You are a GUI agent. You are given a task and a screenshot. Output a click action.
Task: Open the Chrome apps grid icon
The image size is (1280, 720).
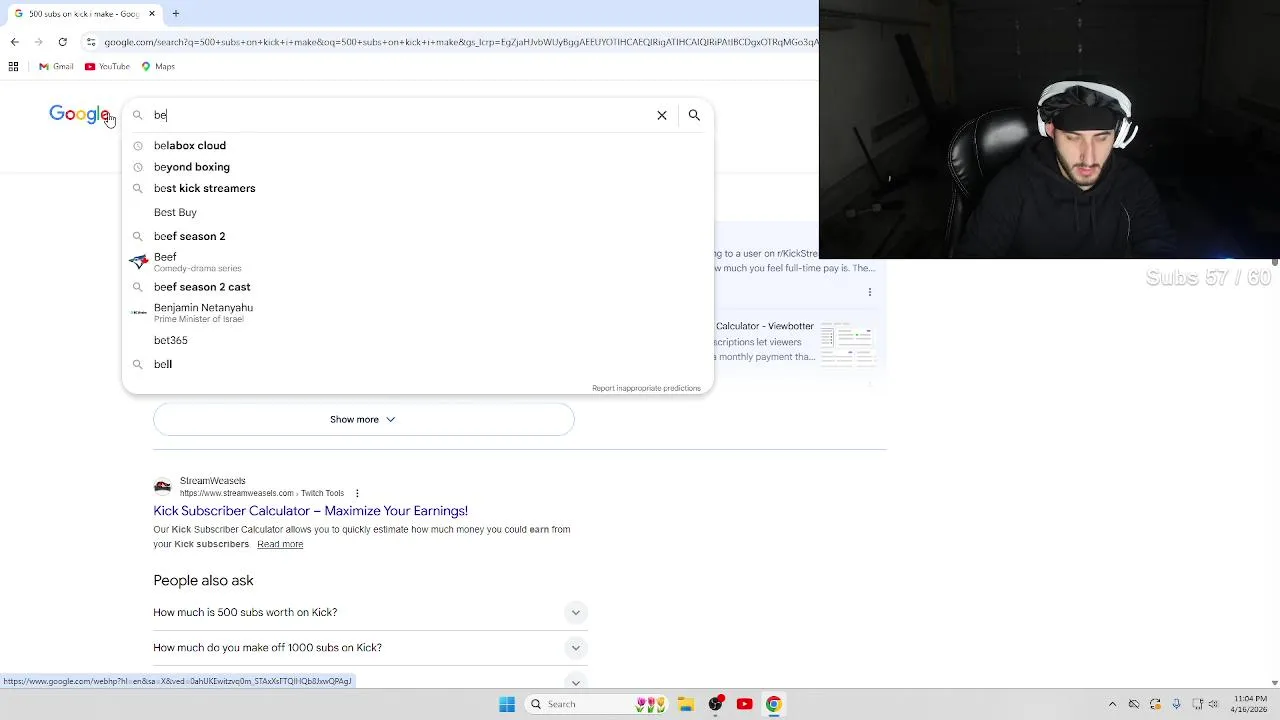click(x=14, y=66)
